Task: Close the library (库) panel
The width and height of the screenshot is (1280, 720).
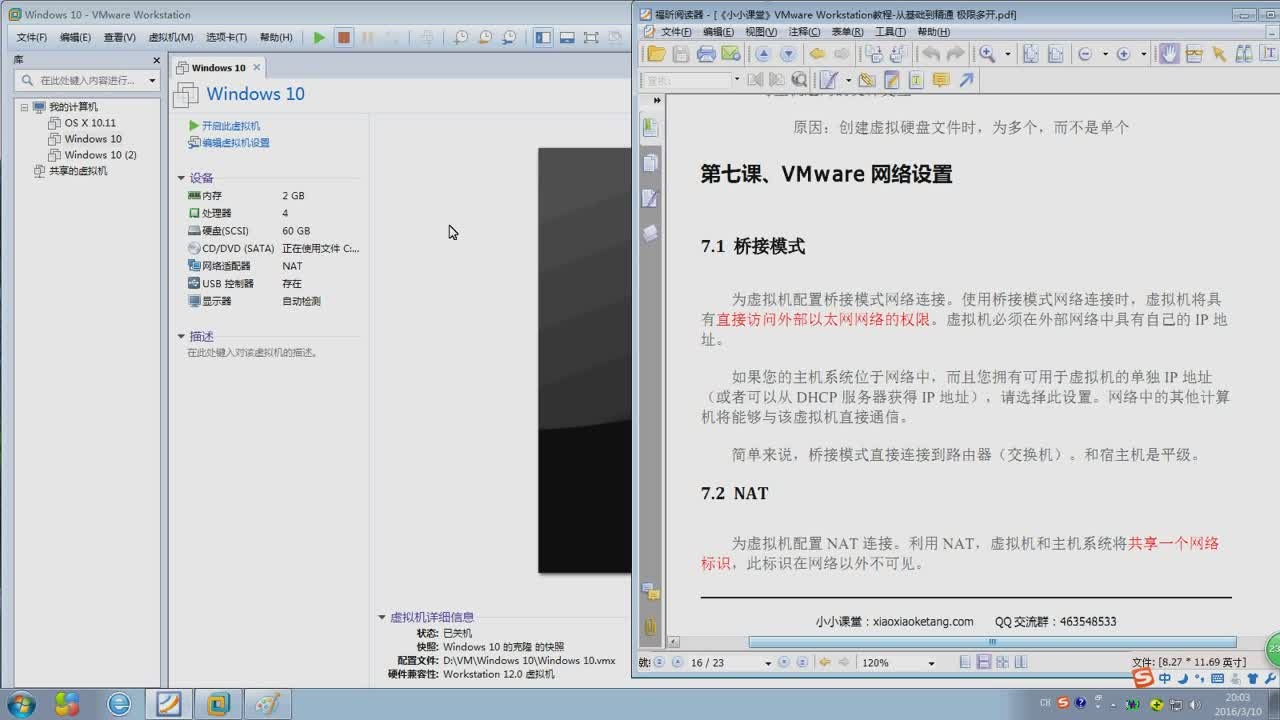Action: 156,60
